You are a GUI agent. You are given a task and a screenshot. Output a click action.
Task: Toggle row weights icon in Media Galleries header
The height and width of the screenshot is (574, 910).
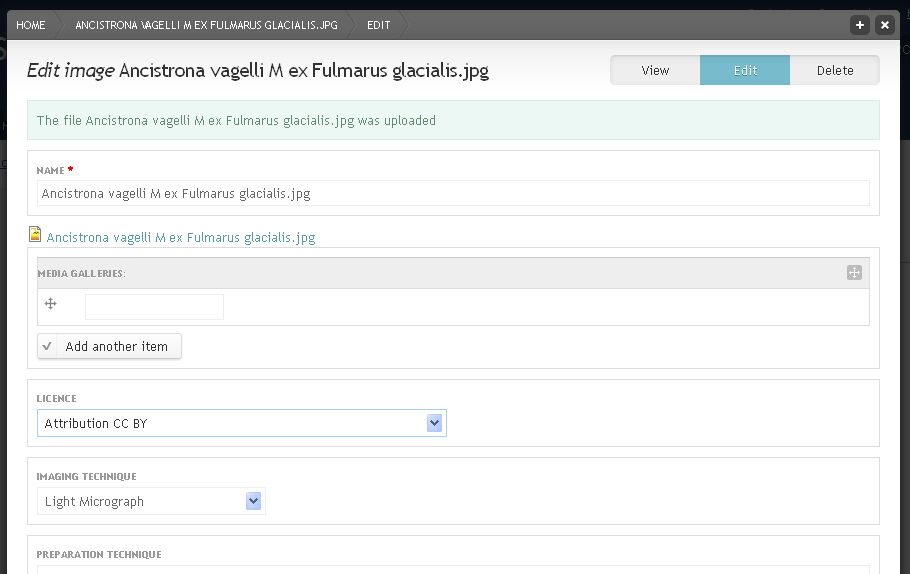(854, 273)
